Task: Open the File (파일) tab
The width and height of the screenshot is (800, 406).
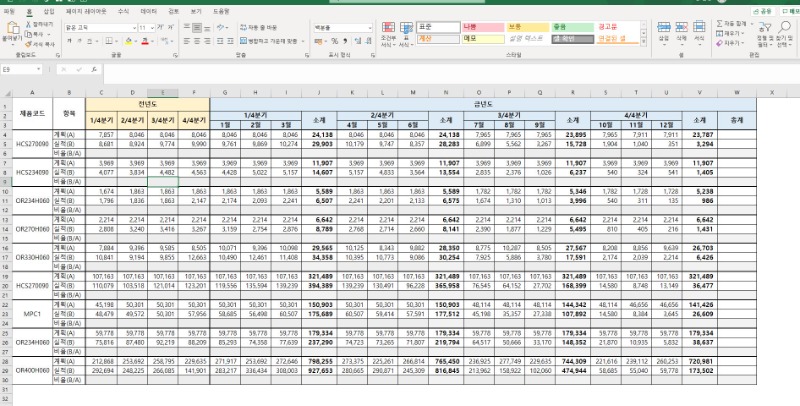Action: pyautogui.click(x=9, y=11)
